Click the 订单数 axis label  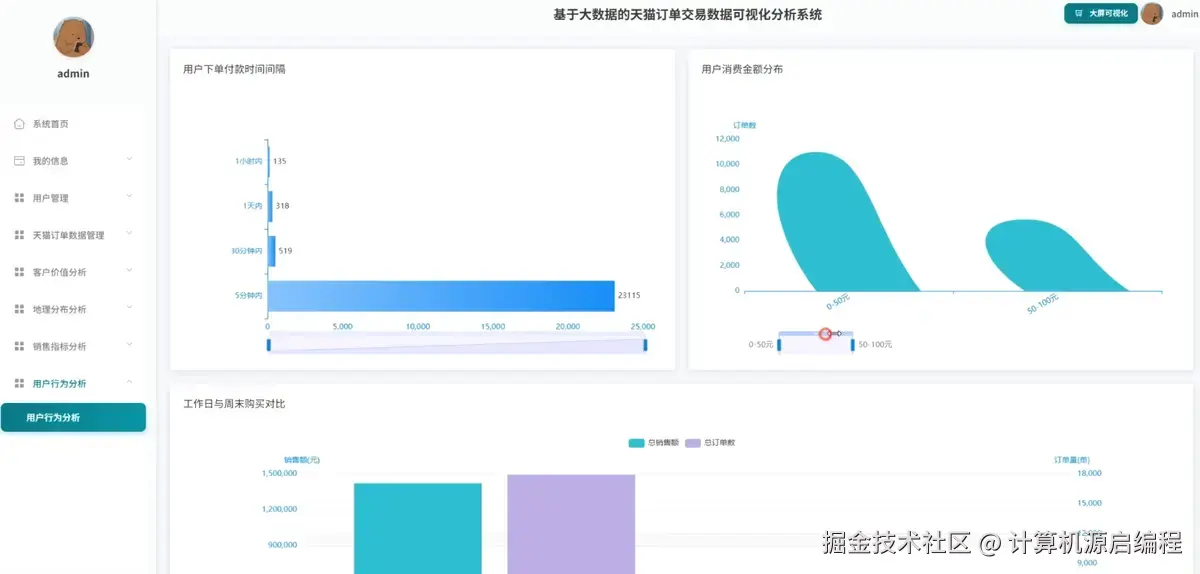pyautogui.click(x=744, y=125)
